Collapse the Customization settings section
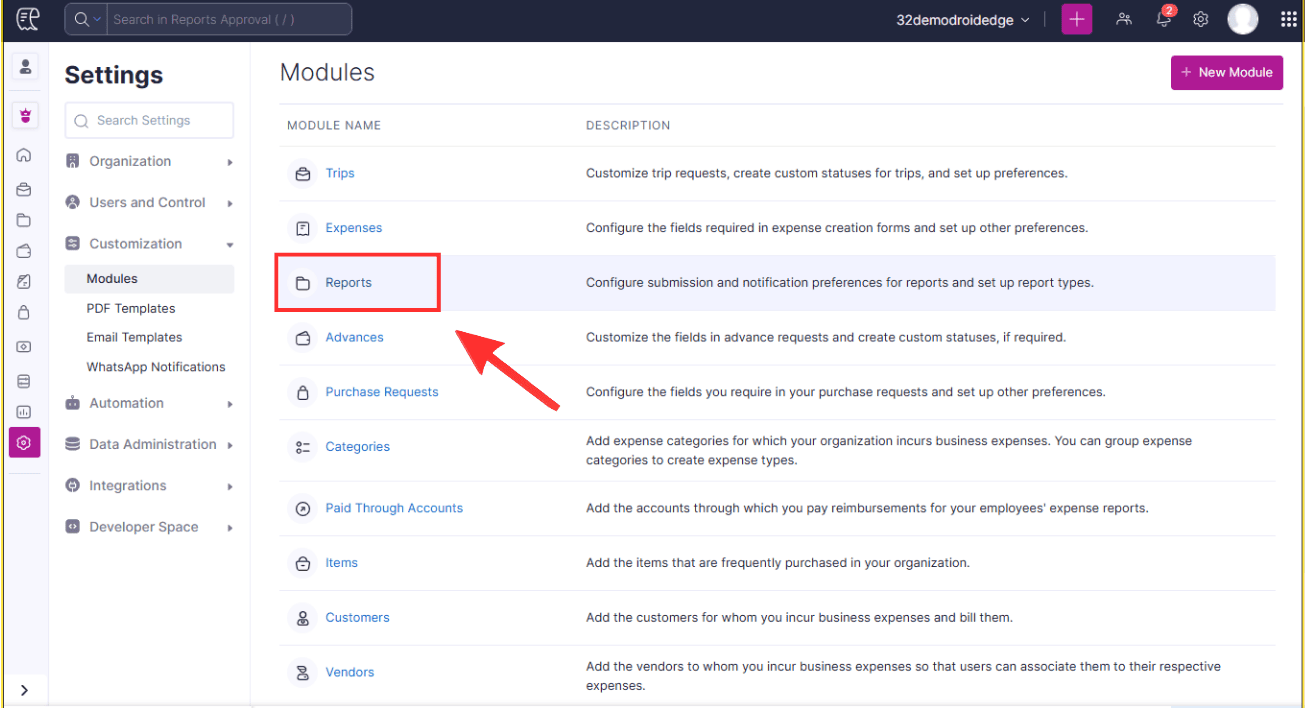1305x708 pixels. [x=149, y=244]
